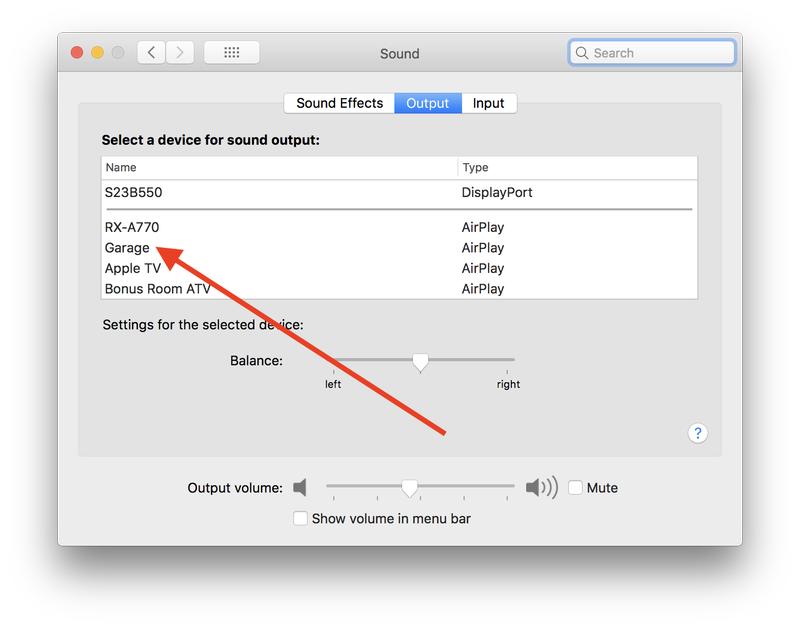Enable the Mute checkbox
The image size is (800, 628).
[x=576, y=488]
